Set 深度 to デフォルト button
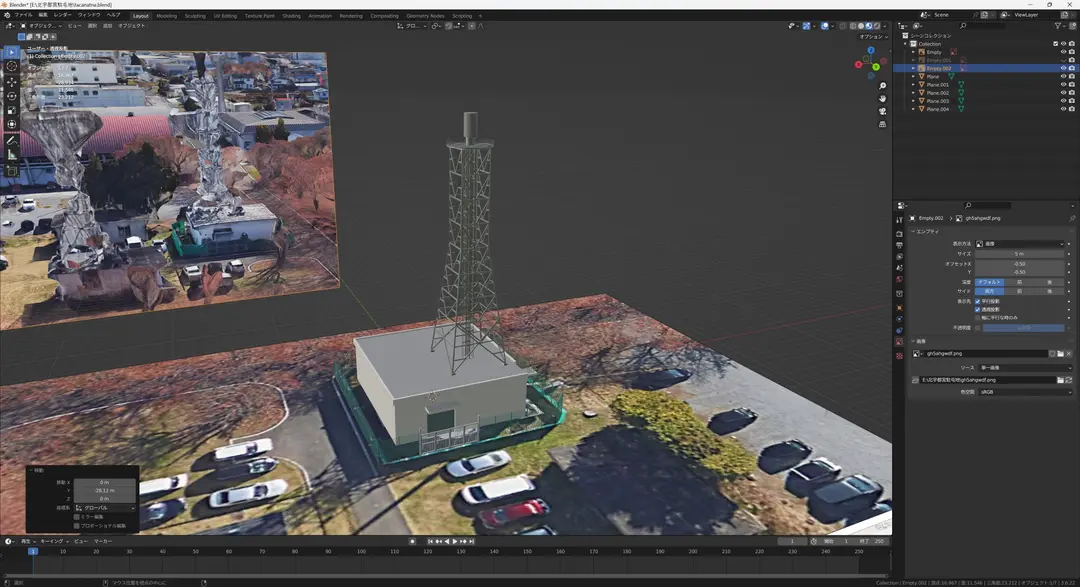Image resolution: width=1080 pixels, height=587 pixels. (x=989, y=282)
